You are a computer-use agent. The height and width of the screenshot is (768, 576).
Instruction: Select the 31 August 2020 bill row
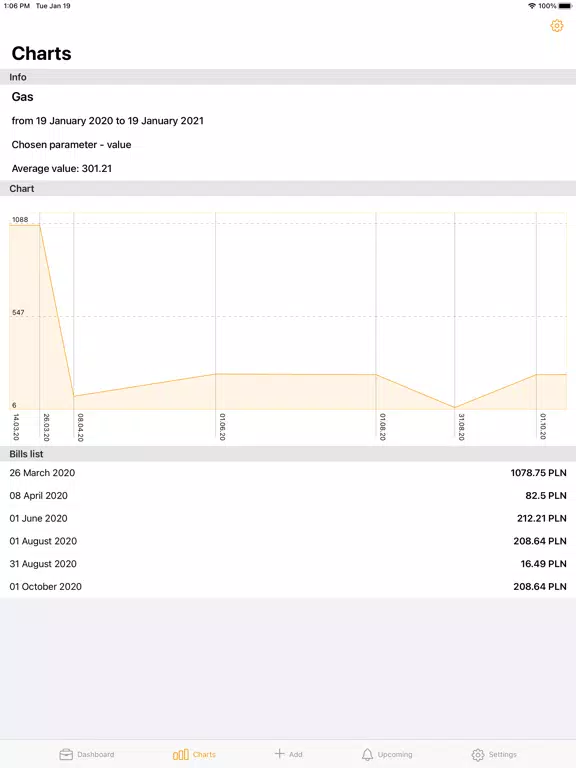(288, 564)
